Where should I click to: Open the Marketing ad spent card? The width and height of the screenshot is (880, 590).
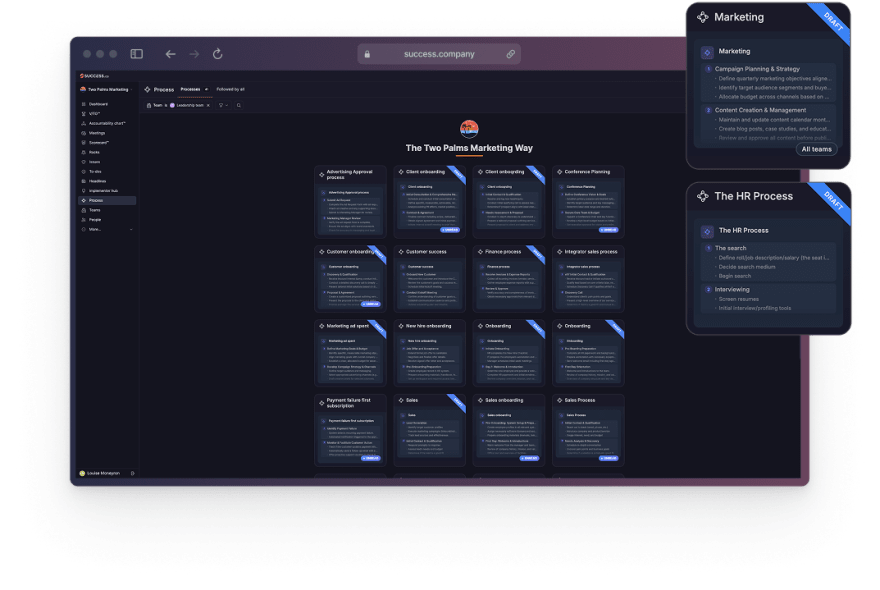coord(351,353)
